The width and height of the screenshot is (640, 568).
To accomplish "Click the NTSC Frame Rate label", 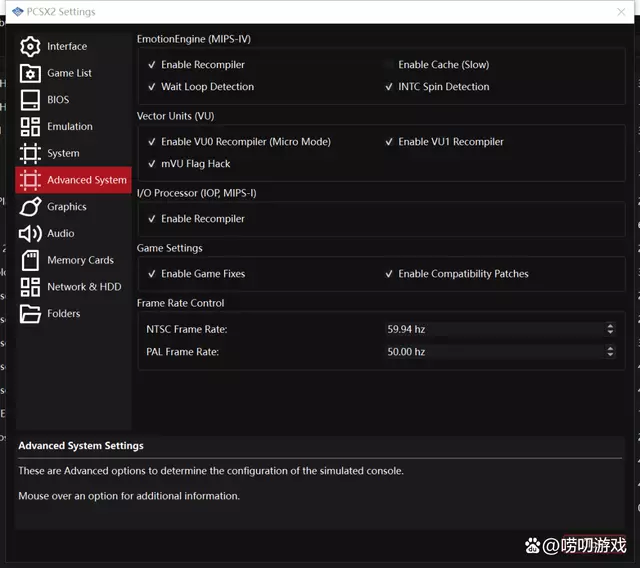I will point(187,329).
